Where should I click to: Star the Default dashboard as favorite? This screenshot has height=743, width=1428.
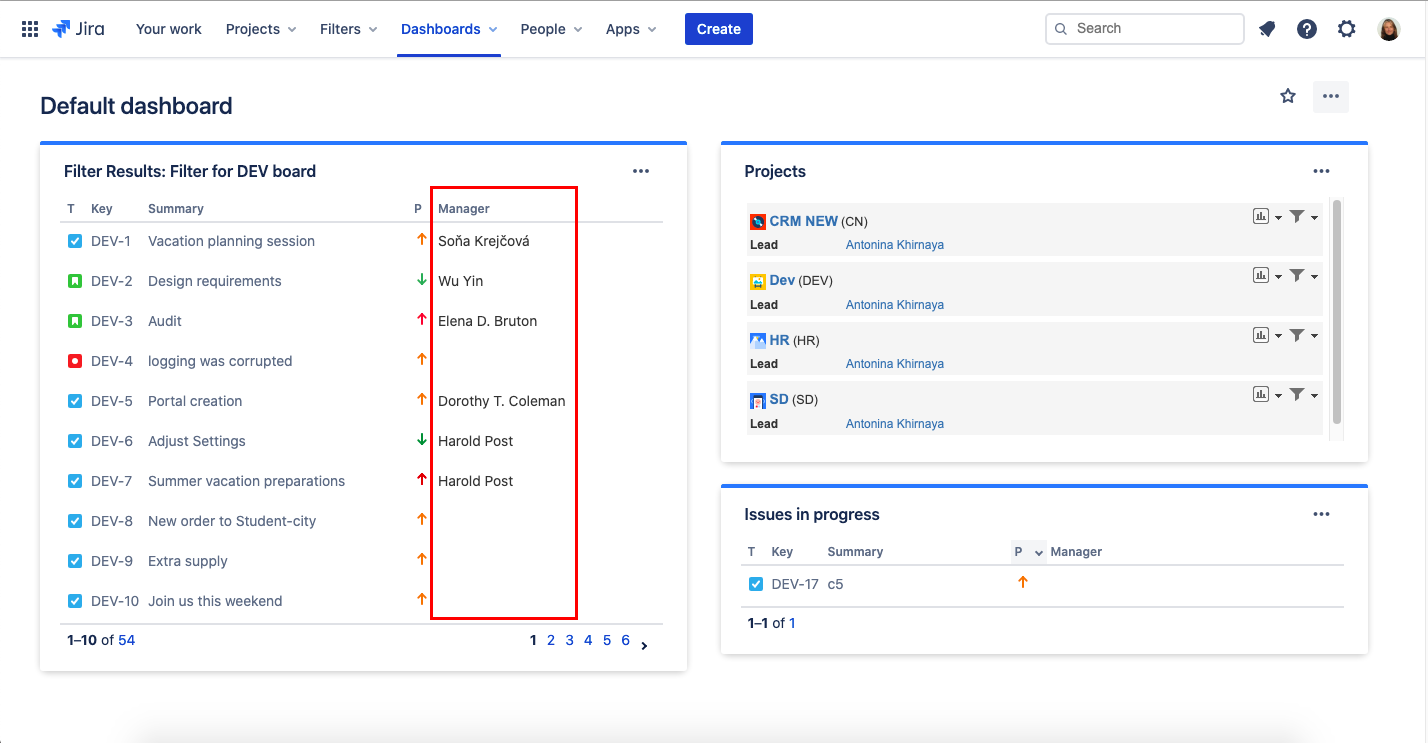click(x=1288, y=96)
